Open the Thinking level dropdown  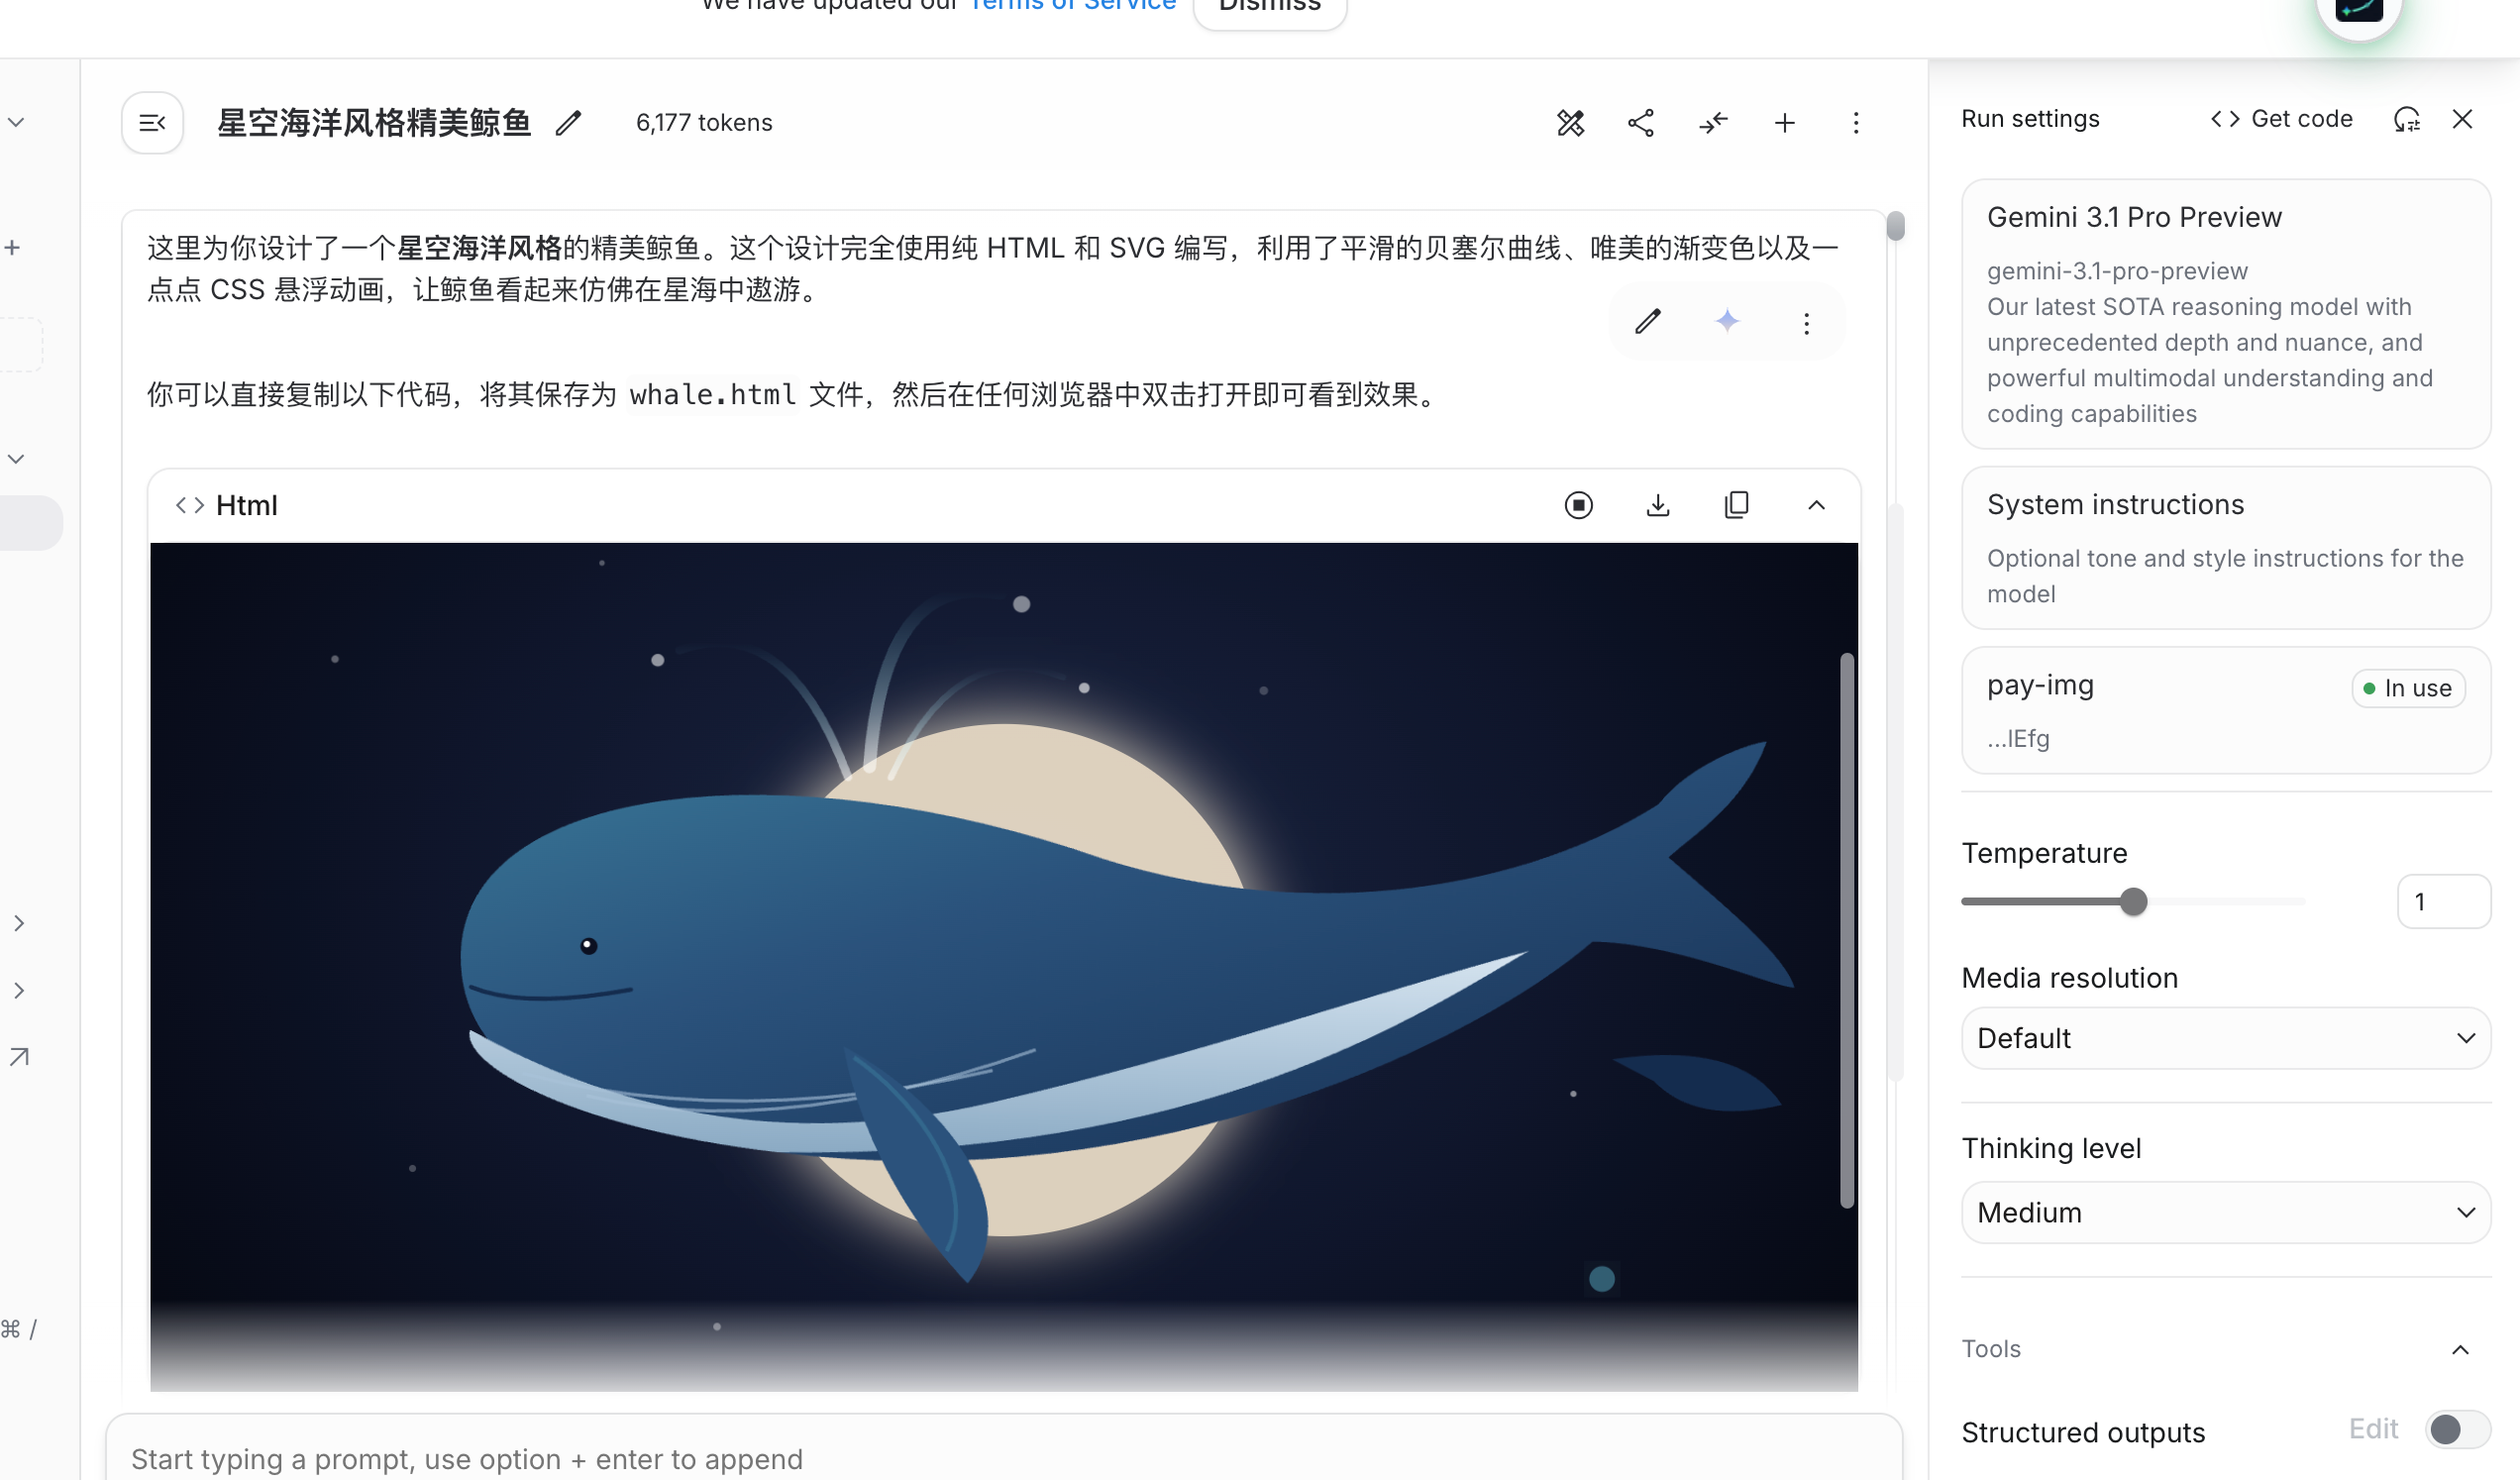pyautogui.click(x=2225, y=1212)
